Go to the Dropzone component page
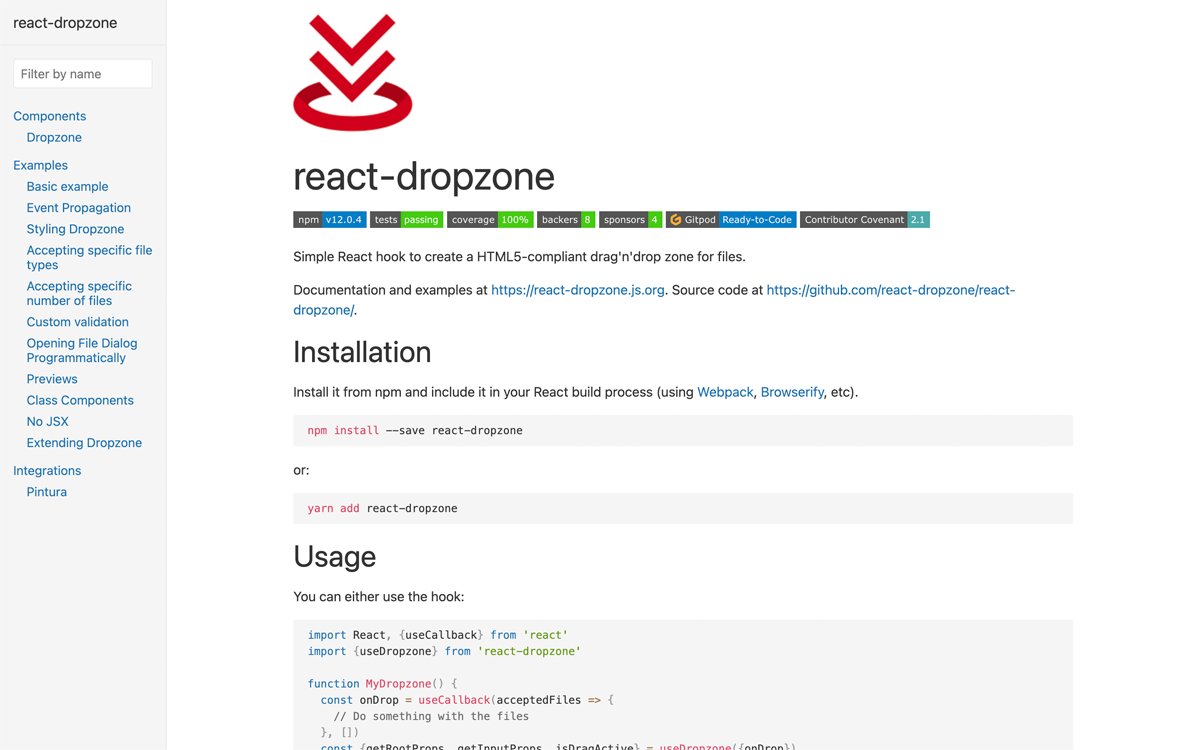Viewport: 1200px width, 750px height. [x=54, y=137]
